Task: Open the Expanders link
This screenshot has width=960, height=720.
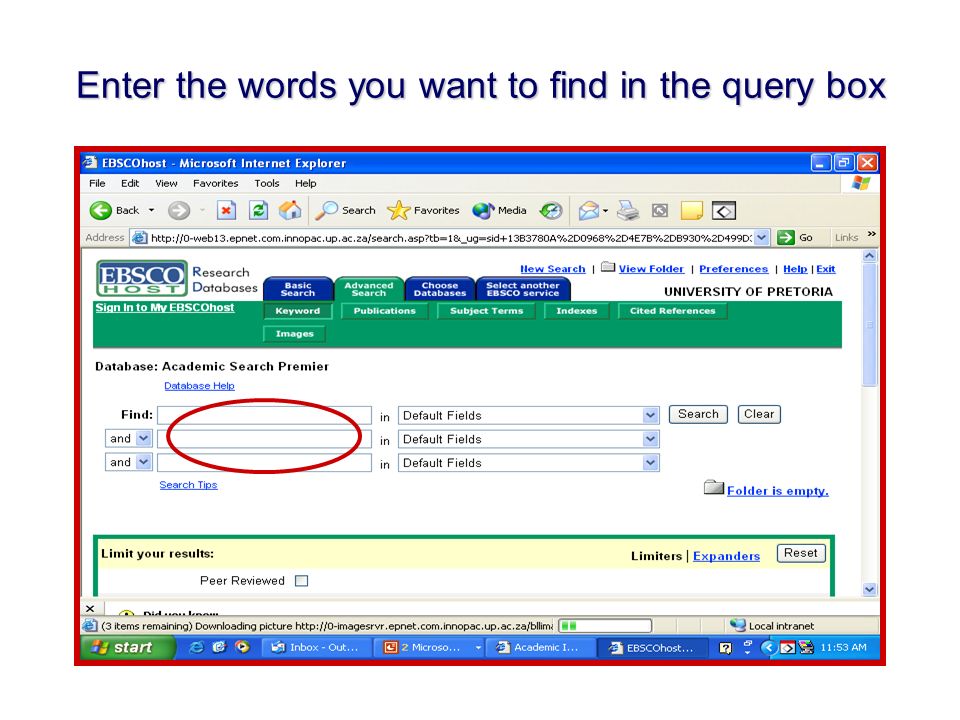Action: point(726,556)
